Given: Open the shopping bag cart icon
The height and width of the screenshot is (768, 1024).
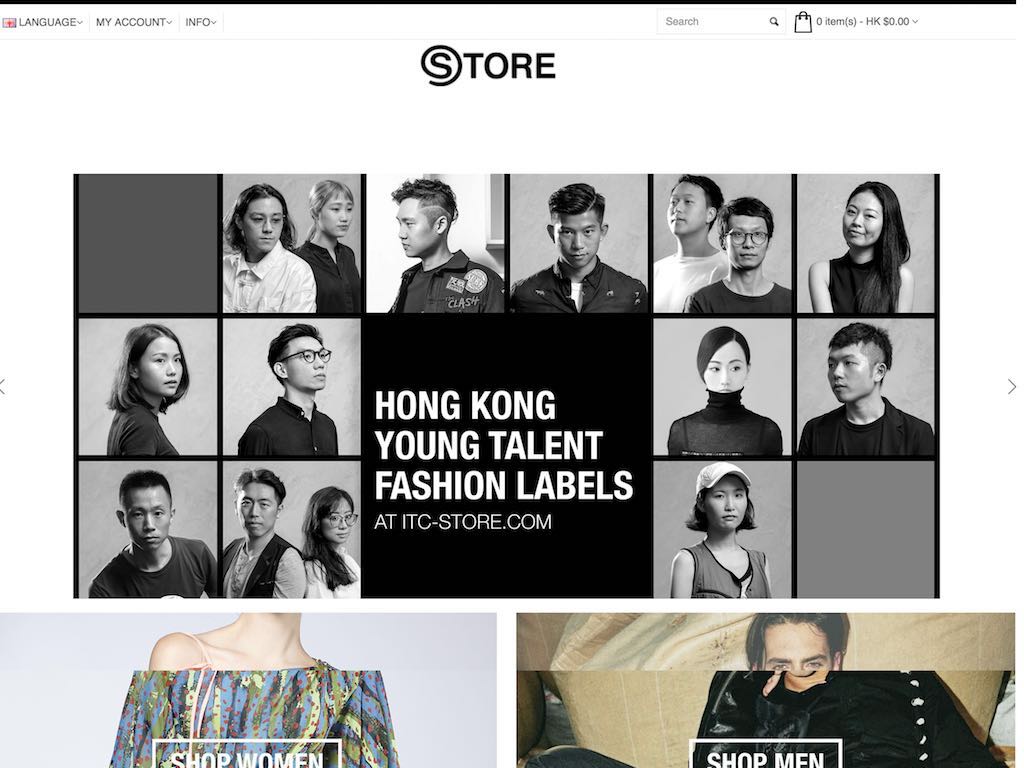Looking at the screenshot, I should tap(803, 22).
